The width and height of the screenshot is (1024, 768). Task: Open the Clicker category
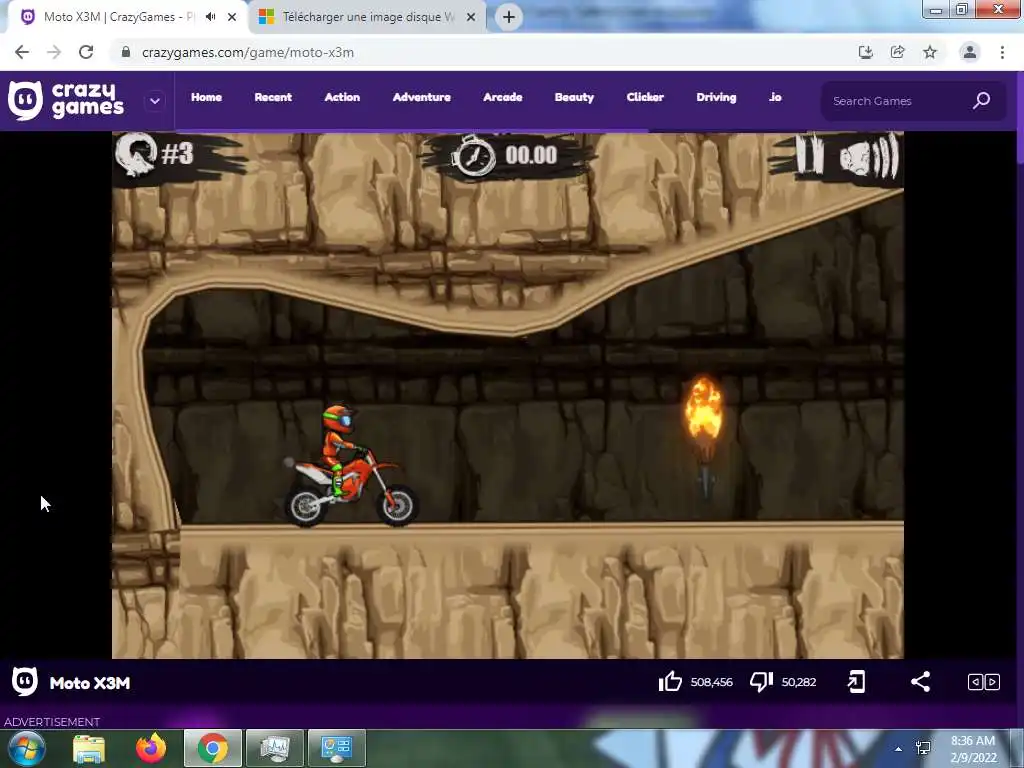pyautogui.click(x=645, y=97)
